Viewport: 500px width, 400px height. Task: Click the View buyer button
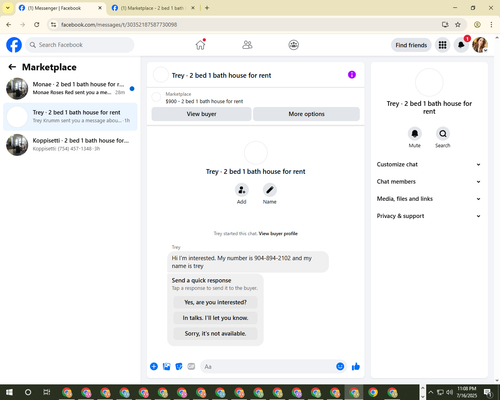tap(201, 114)
